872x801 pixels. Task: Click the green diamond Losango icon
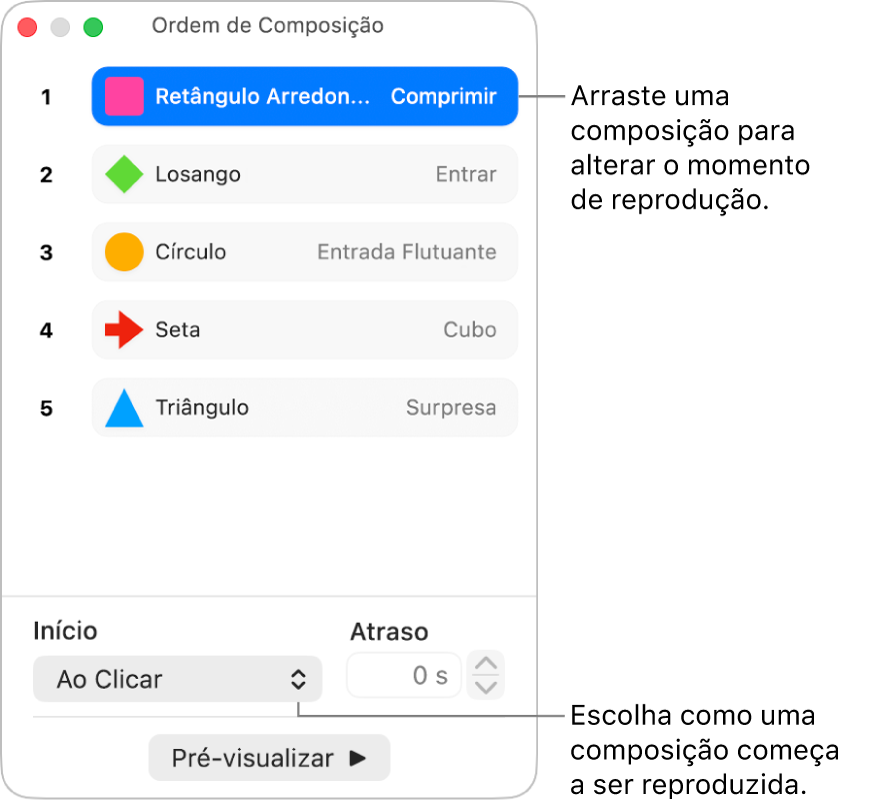click(x=124, y=174)
